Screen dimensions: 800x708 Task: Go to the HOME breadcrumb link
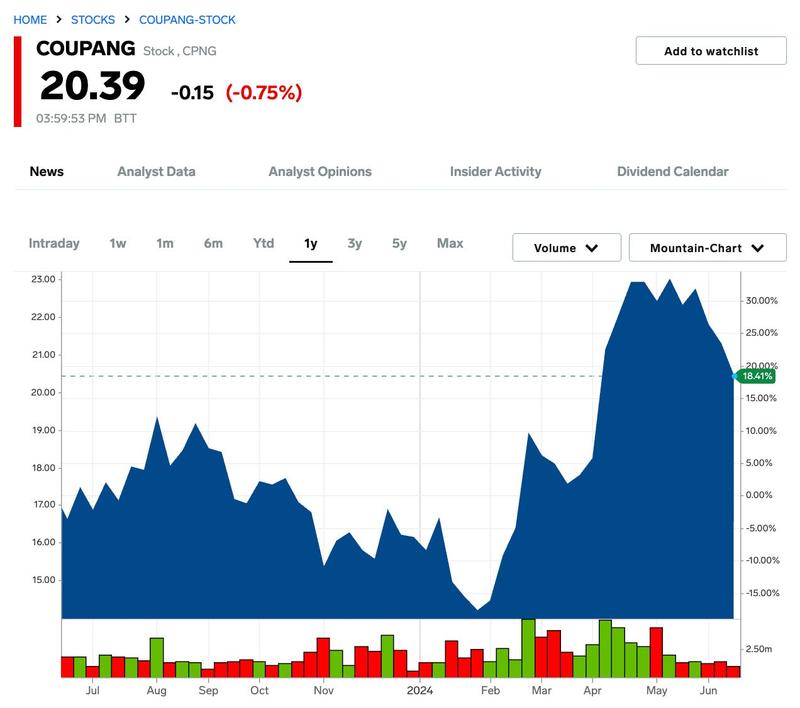click(x=30, y=20)
